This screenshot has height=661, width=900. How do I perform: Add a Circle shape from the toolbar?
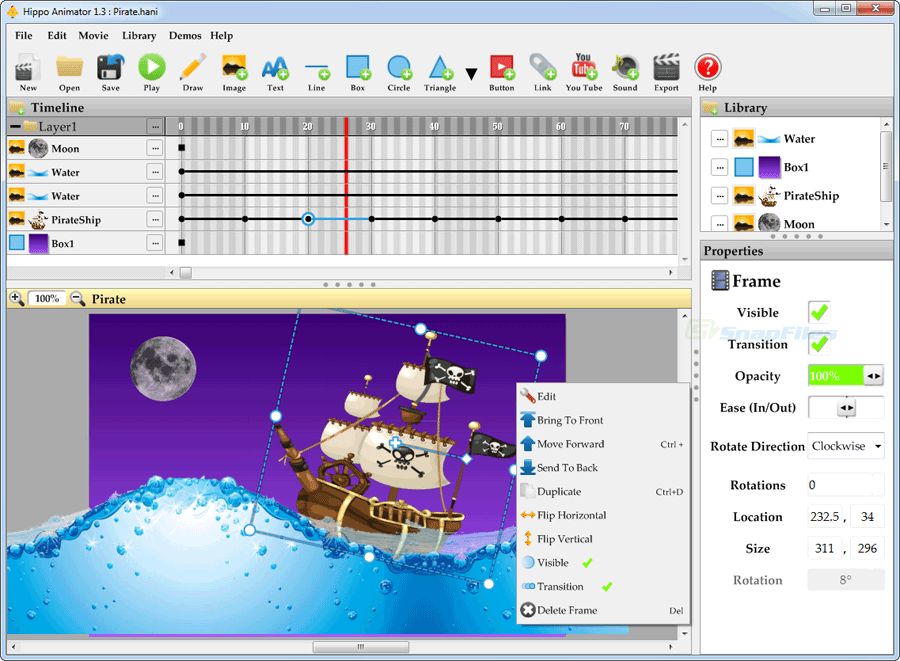pos(399,68)
